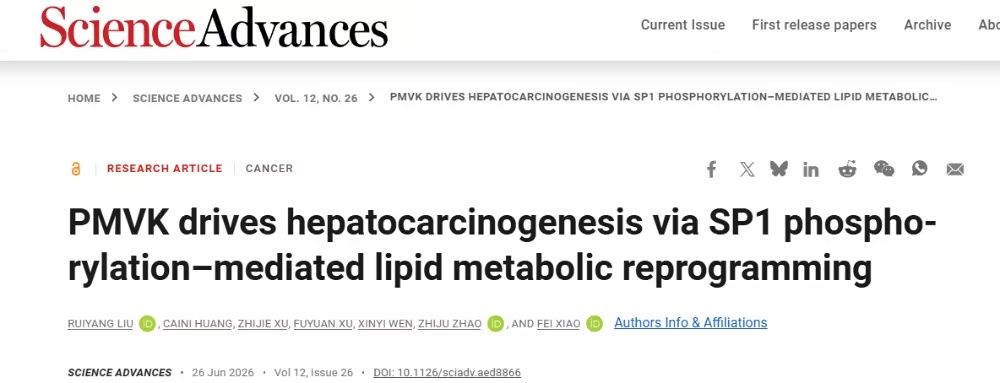Open Authors Info & Affiliations link

pyautogui.click(x=691, y=322)
